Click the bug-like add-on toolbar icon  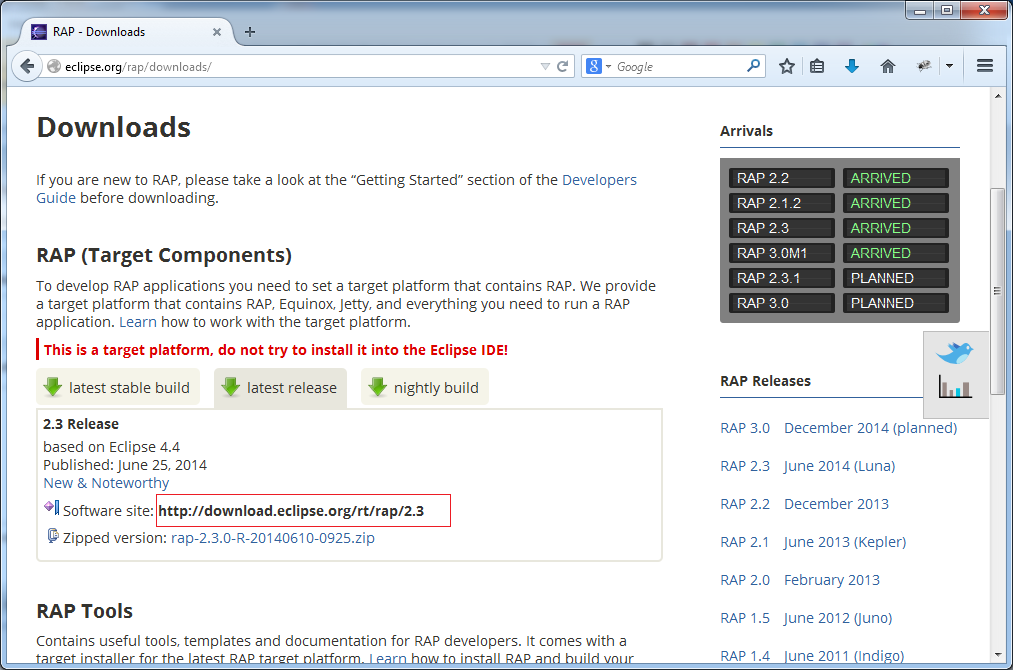tap(924, 66)
